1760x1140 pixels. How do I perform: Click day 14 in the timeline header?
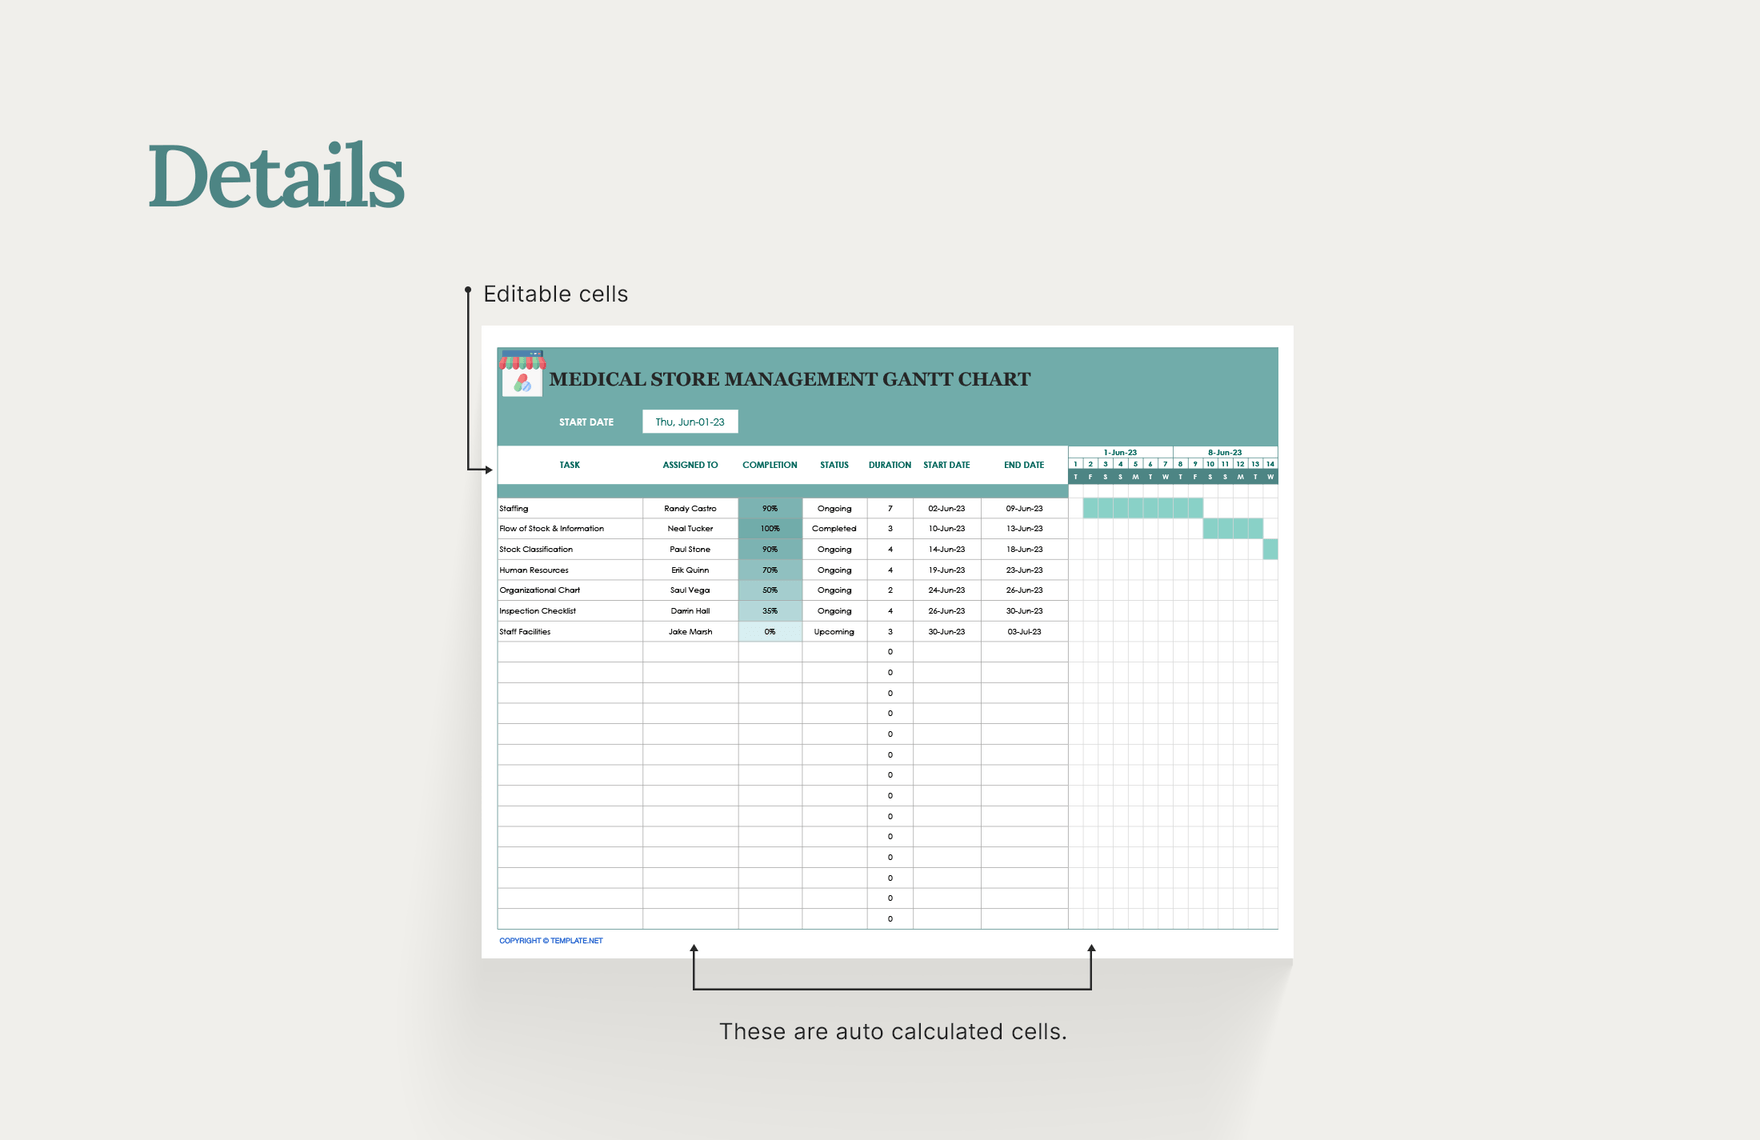point(1270,464)
